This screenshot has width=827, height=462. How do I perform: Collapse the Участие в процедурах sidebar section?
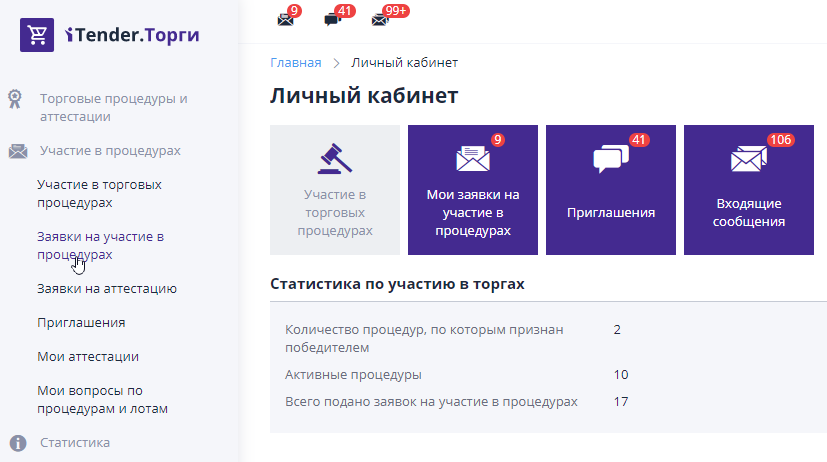point(110,151)
